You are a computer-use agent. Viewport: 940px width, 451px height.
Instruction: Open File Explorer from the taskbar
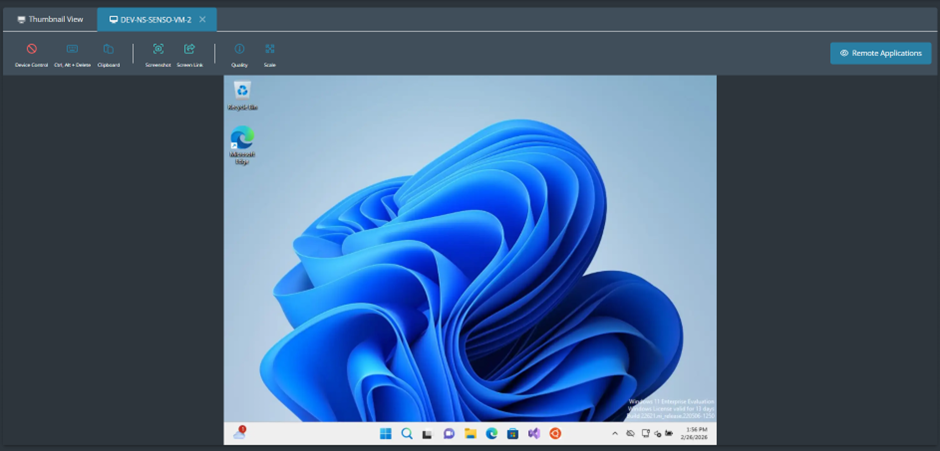470,434
